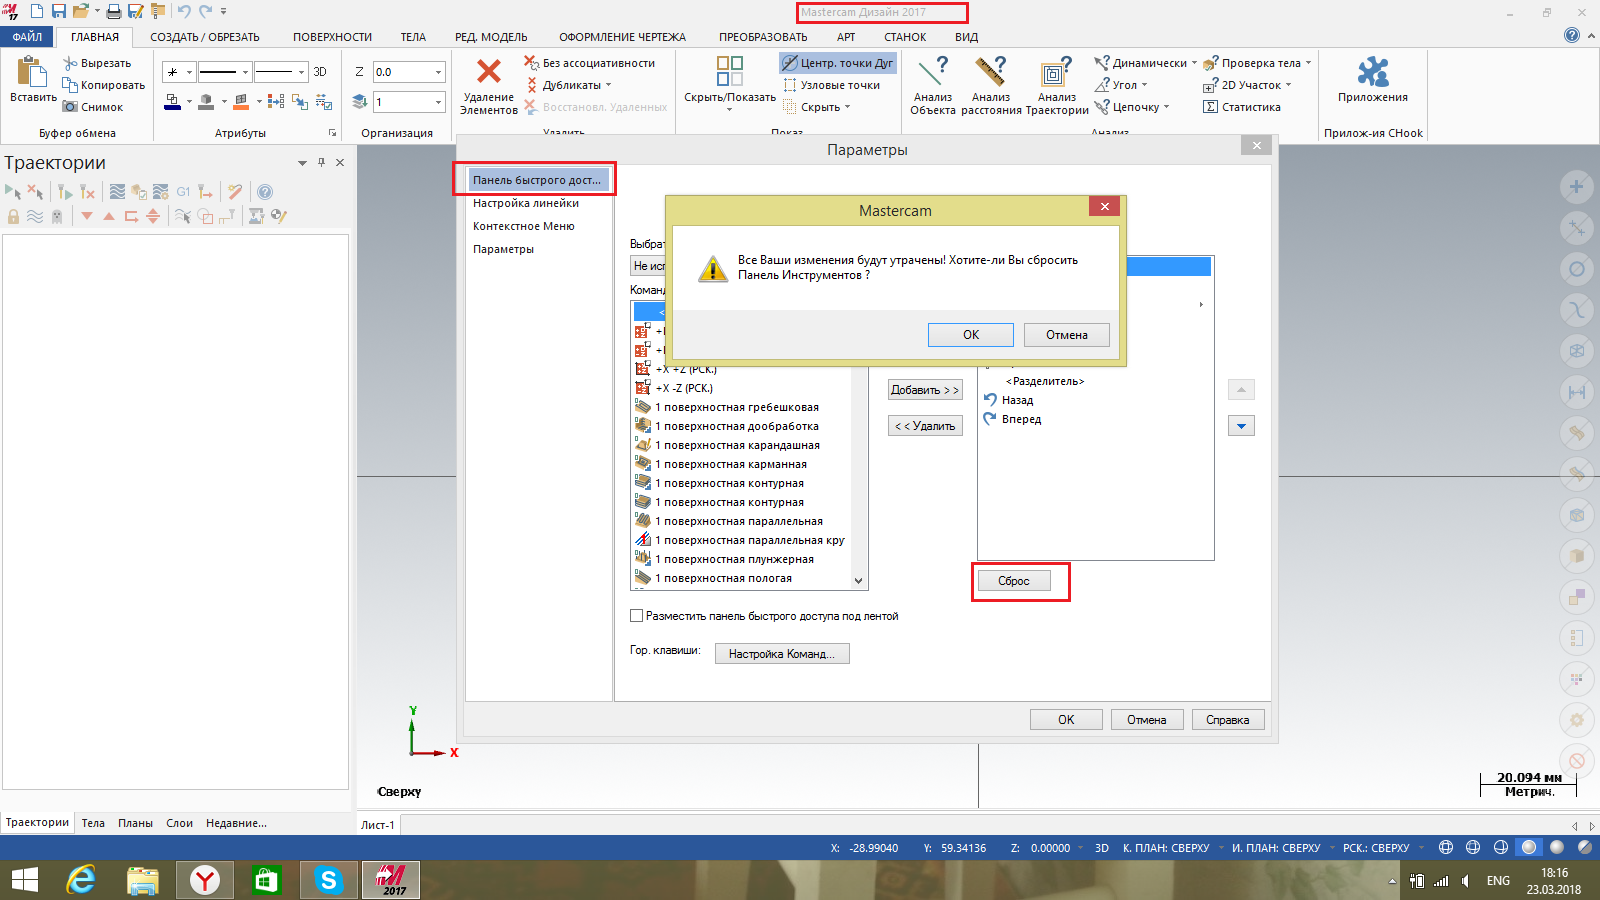Toggle Центр. точки Дуг display option
The width and height of the screenshot is (1600, 900).
point(838,63)
